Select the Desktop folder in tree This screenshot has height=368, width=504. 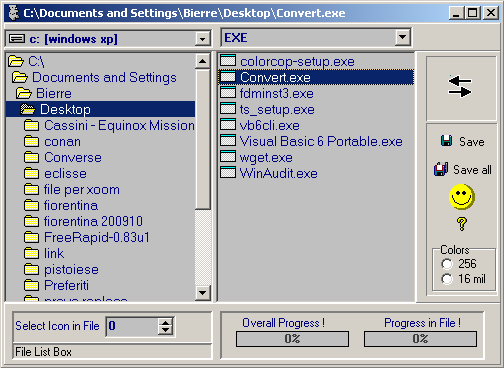click(100, 109)
